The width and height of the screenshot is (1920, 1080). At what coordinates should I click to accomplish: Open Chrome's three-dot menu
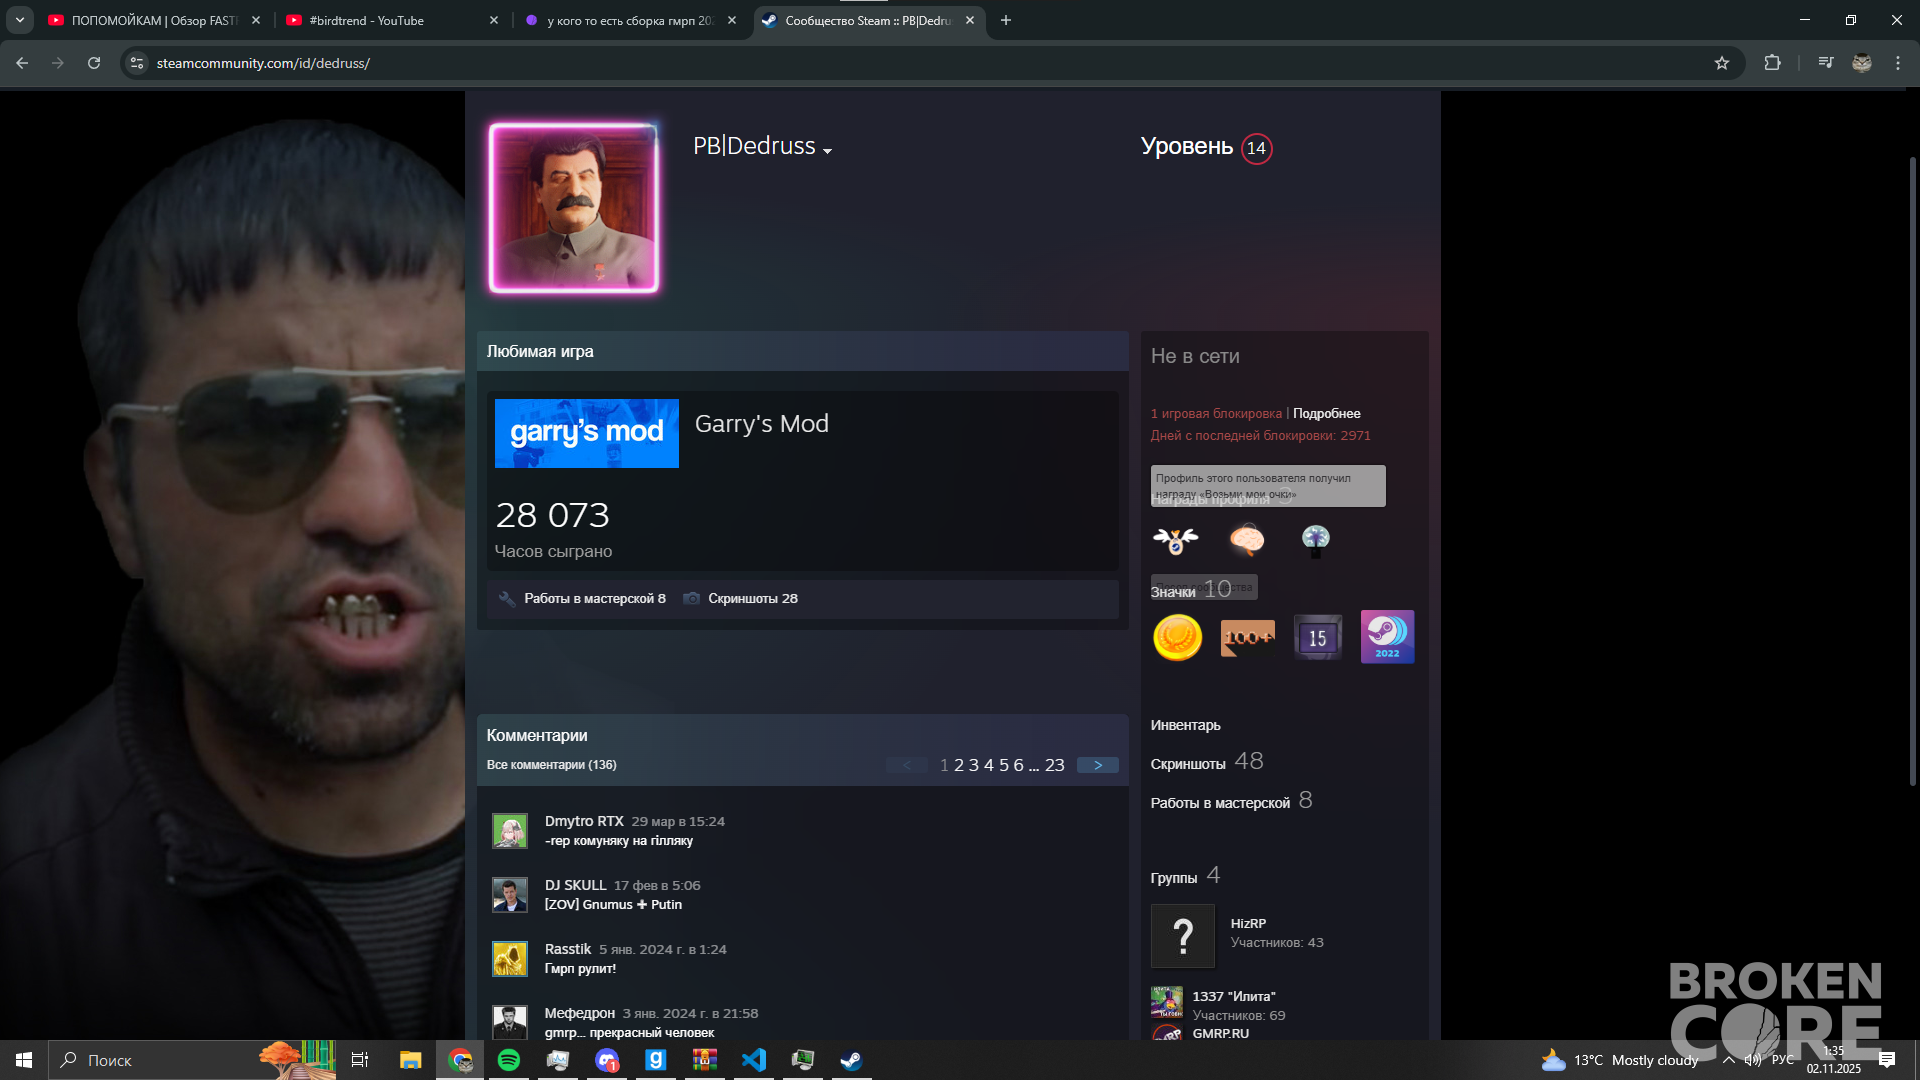[x=1898, y=63]
